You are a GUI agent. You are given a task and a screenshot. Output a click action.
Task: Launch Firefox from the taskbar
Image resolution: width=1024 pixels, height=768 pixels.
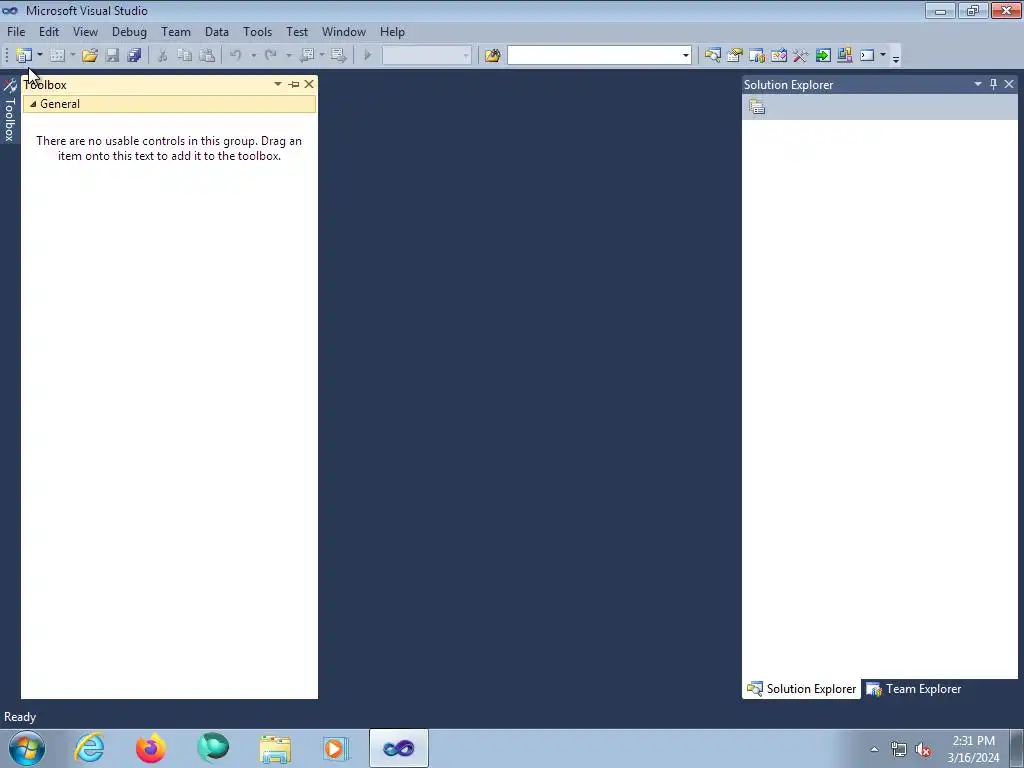[x=151, y=748]
